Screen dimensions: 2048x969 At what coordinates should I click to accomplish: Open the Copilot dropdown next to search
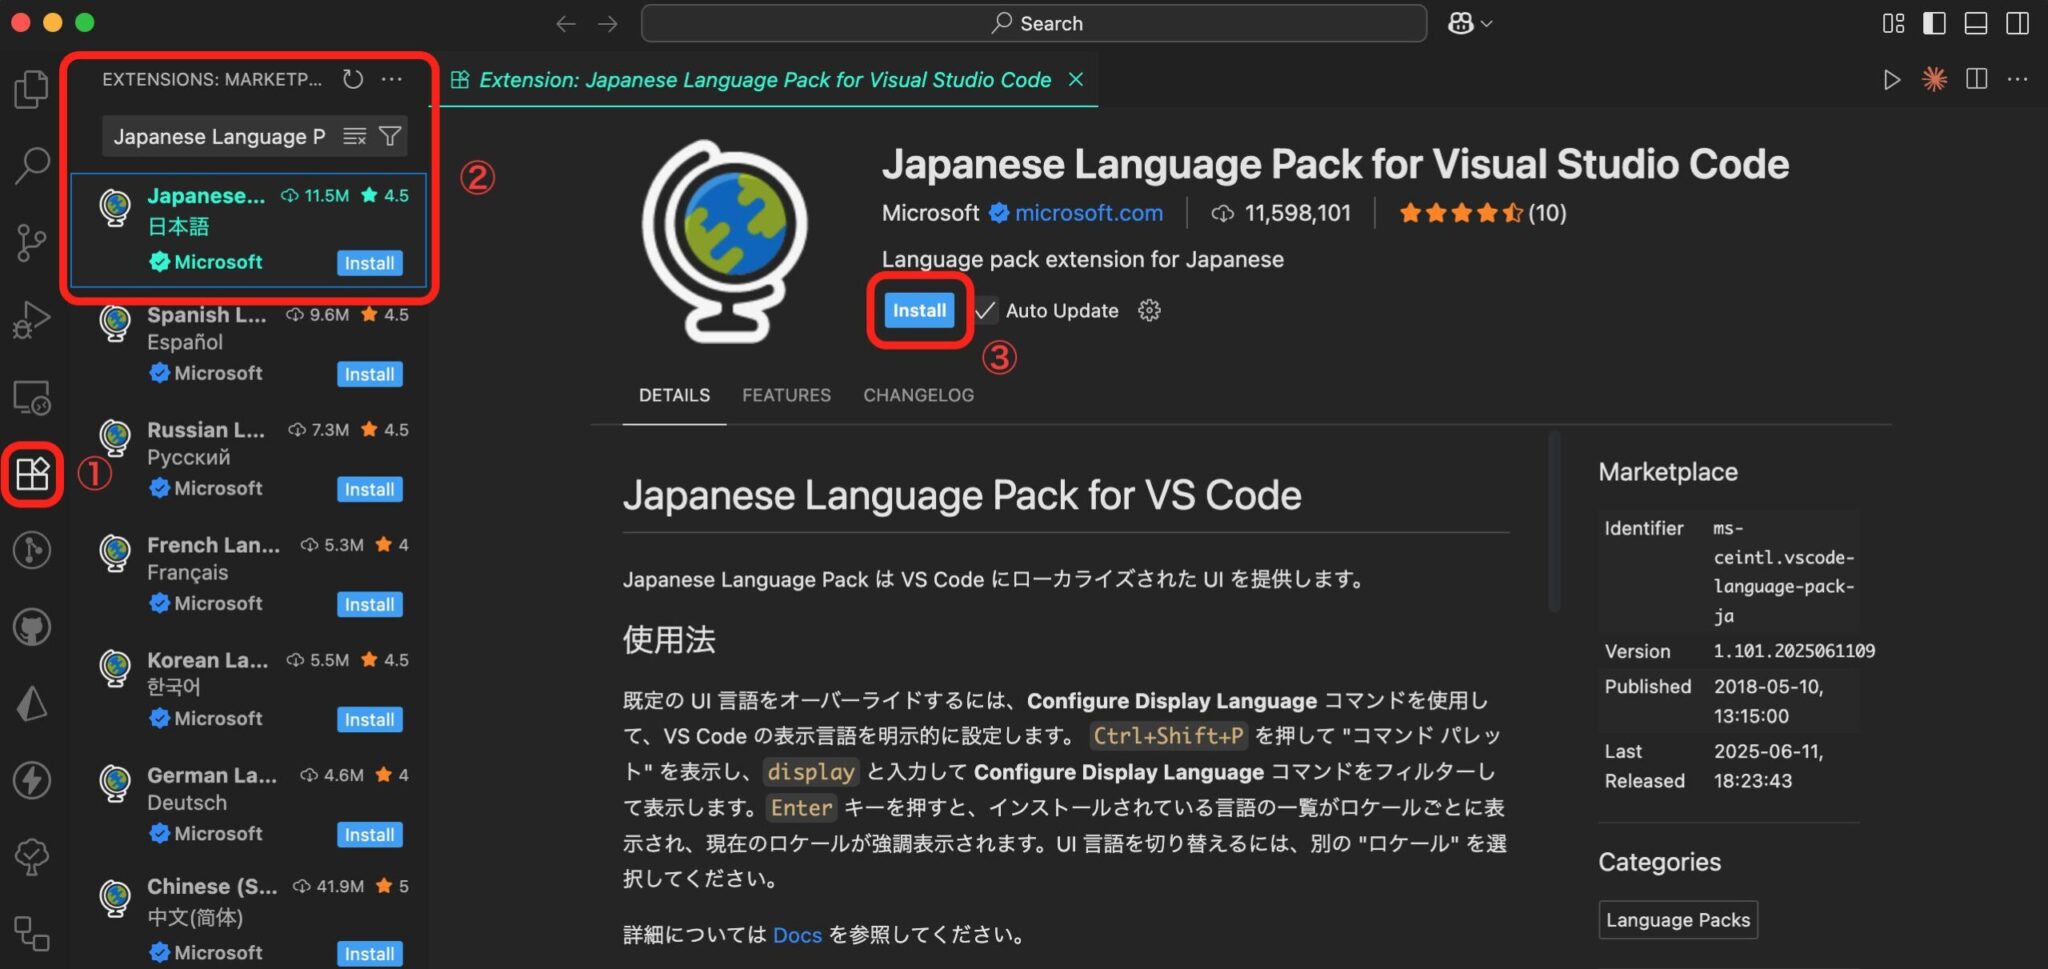[x=1470, y=22]
